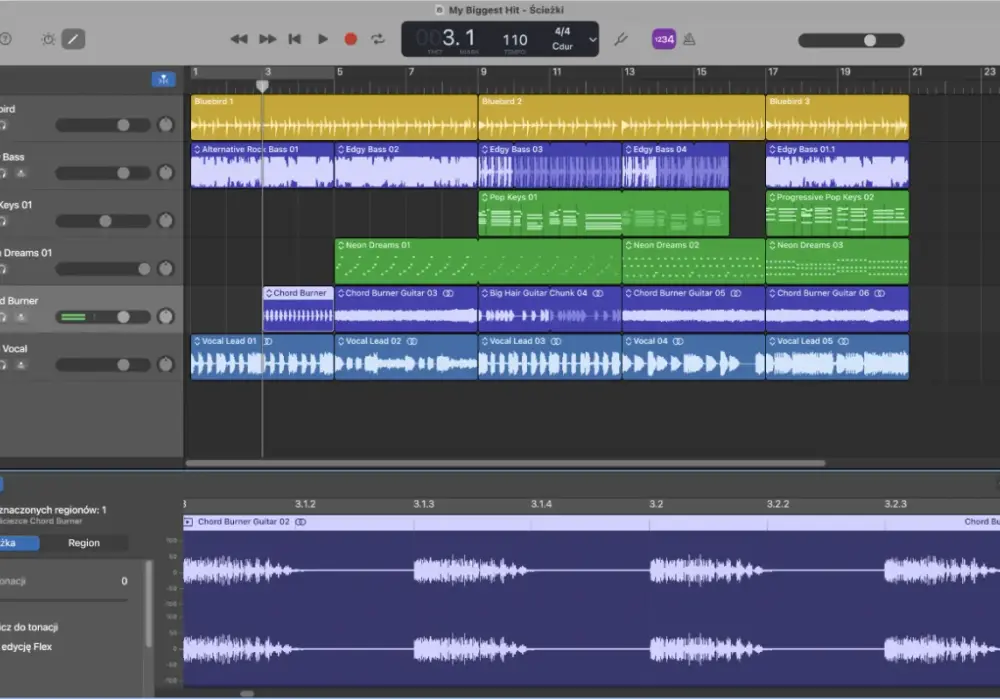
Task: Click loop icon on Chord Burner Guitar 03
Action: pos(448,293)
